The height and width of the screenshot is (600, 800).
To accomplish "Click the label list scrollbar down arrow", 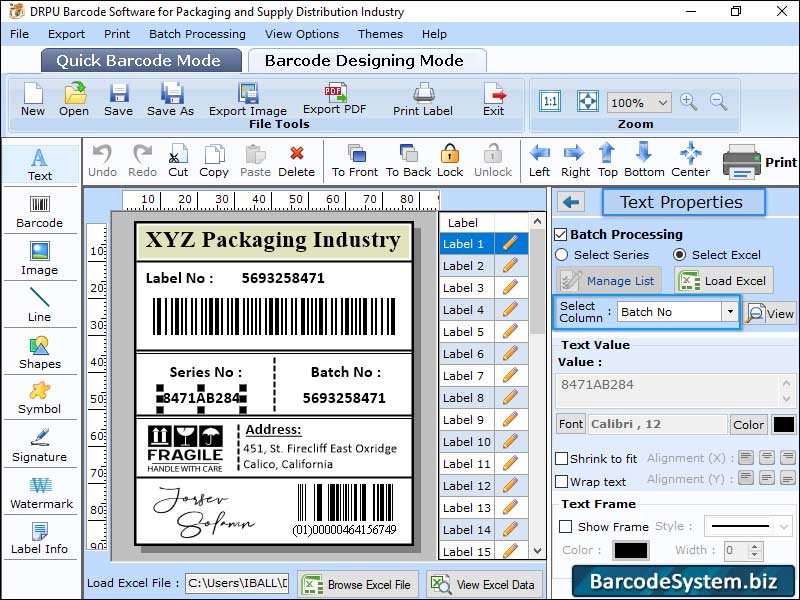I will (537, 551).
